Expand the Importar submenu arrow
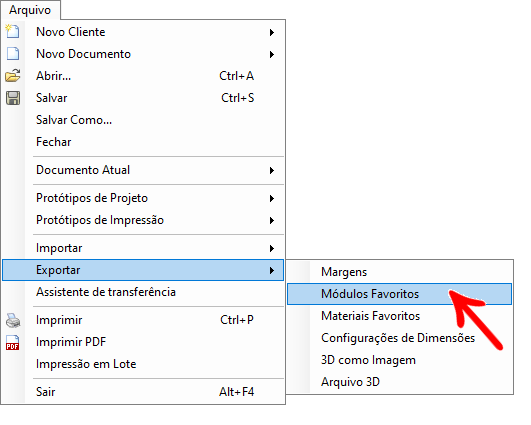 [x=272, y=249]
